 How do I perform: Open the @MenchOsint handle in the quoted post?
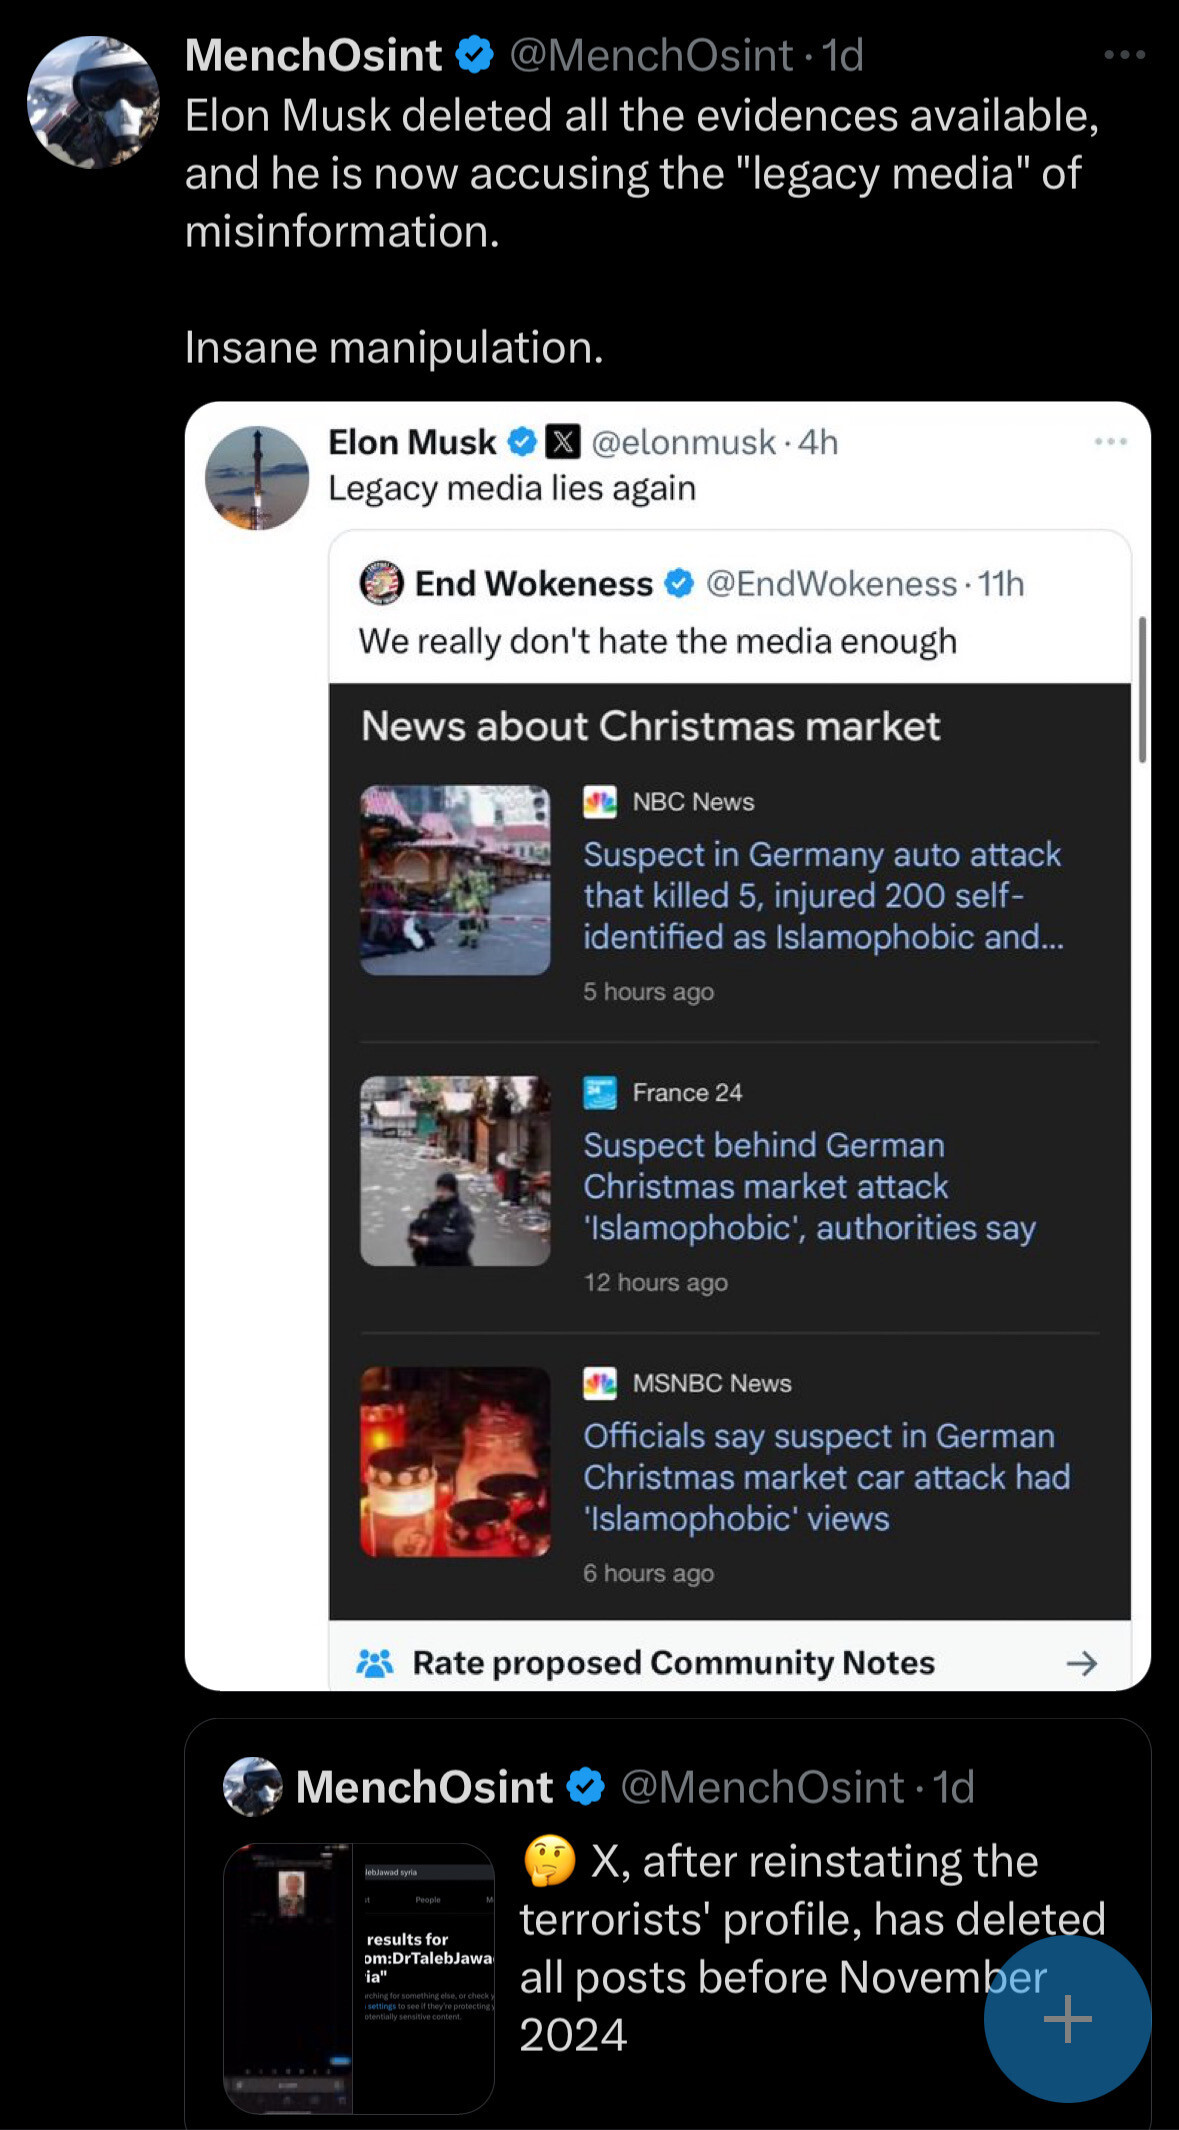coord(761,1787)
